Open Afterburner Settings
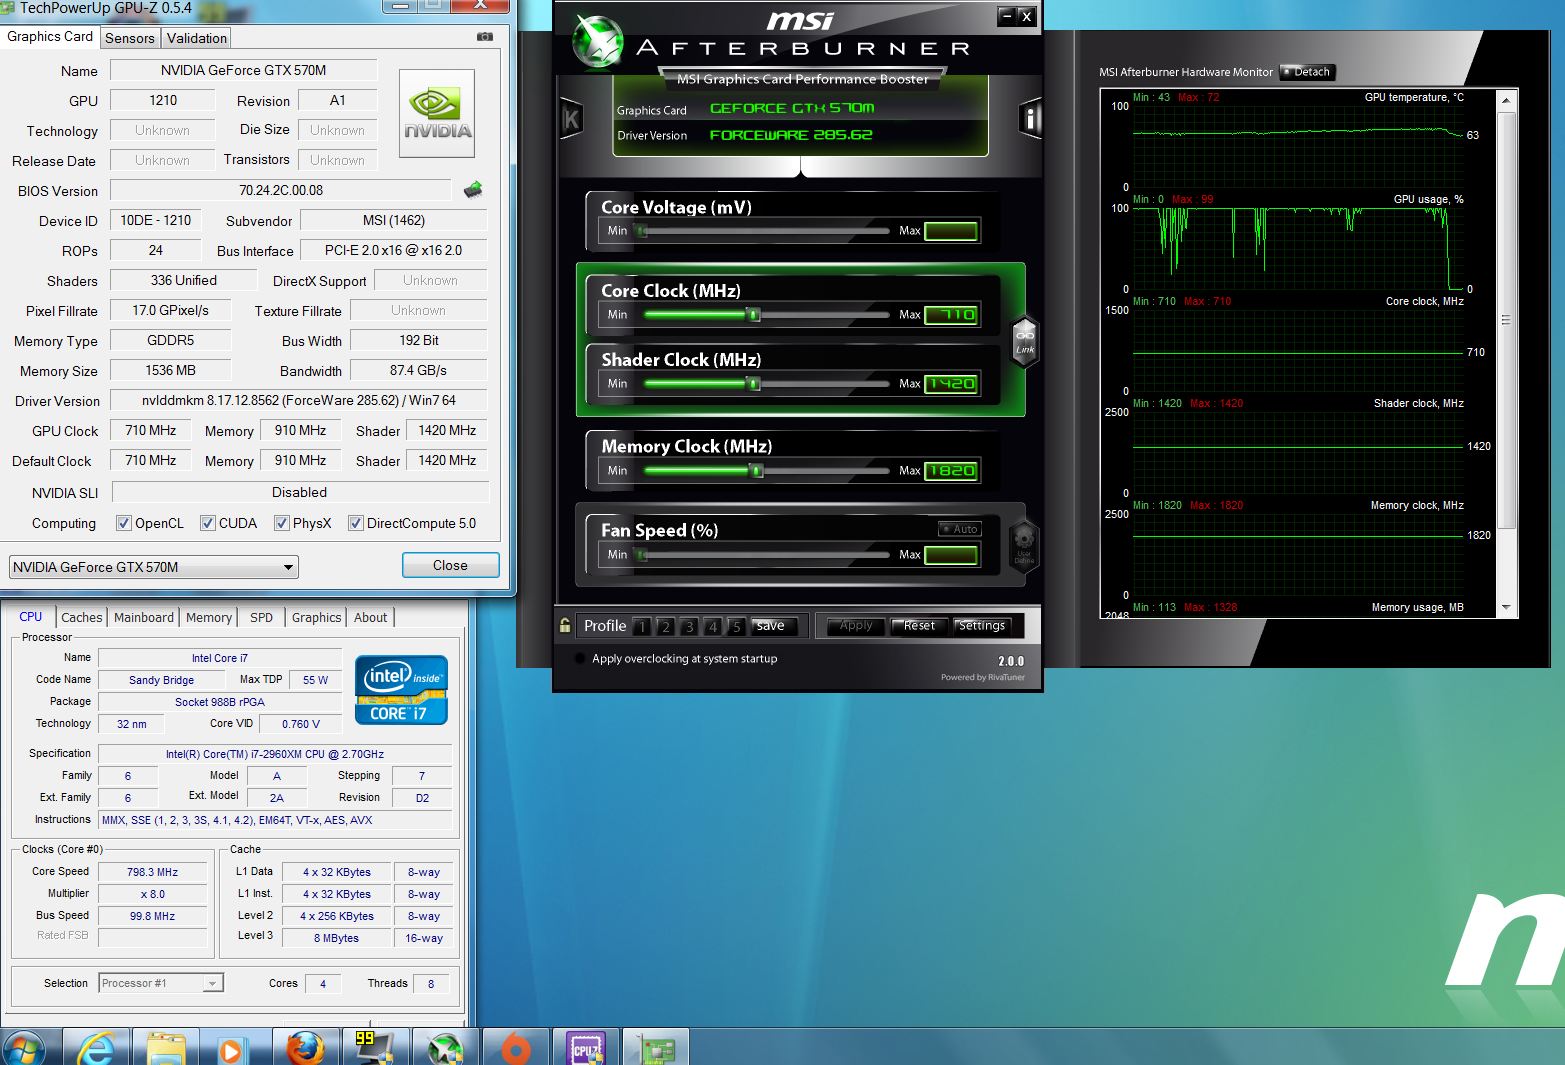Viewport: 1565px width, 1065px height. (982, 626)
